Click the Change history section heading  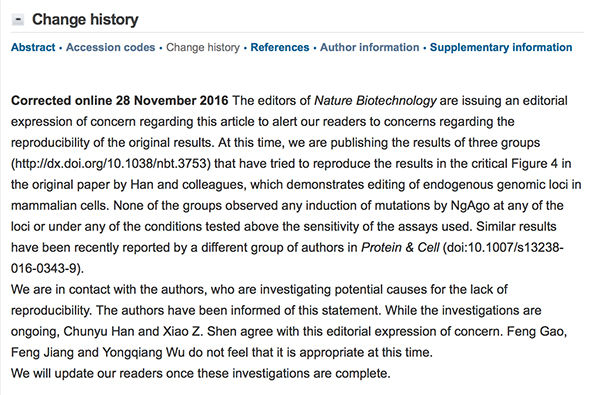coord(85,20)
